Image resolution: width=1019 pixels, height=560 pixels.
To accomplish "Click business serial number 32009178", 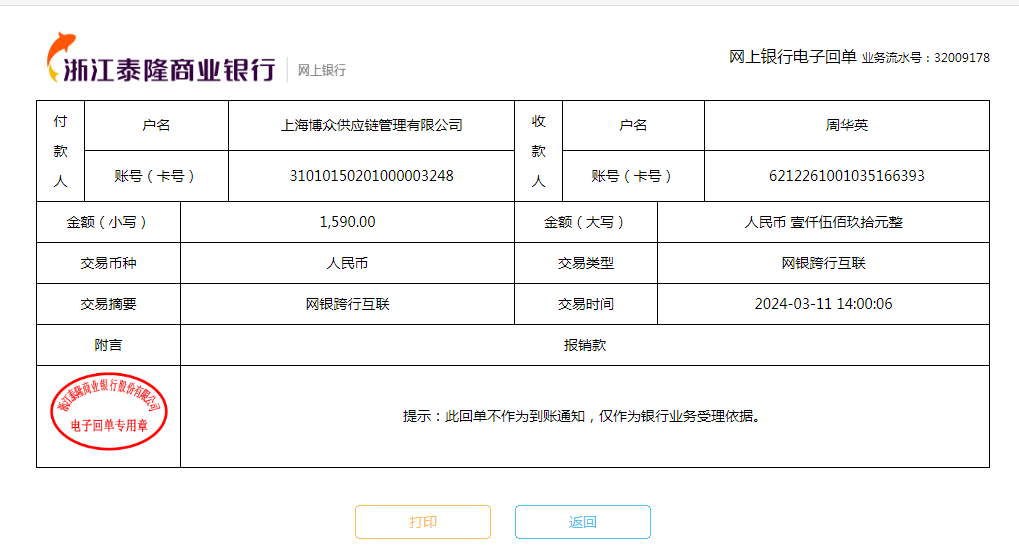I will (961, 58).
